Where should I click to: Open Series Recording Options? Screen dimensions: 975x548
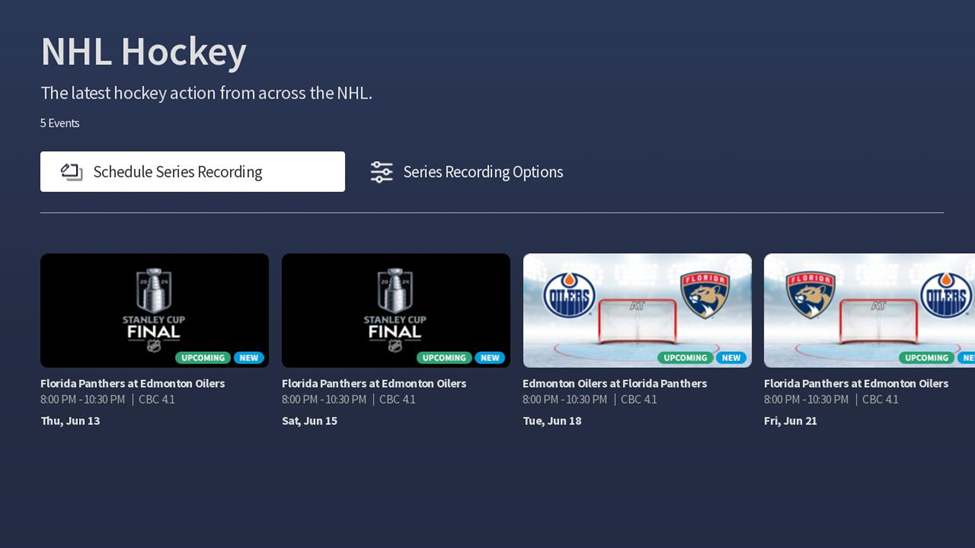(467, 172)
